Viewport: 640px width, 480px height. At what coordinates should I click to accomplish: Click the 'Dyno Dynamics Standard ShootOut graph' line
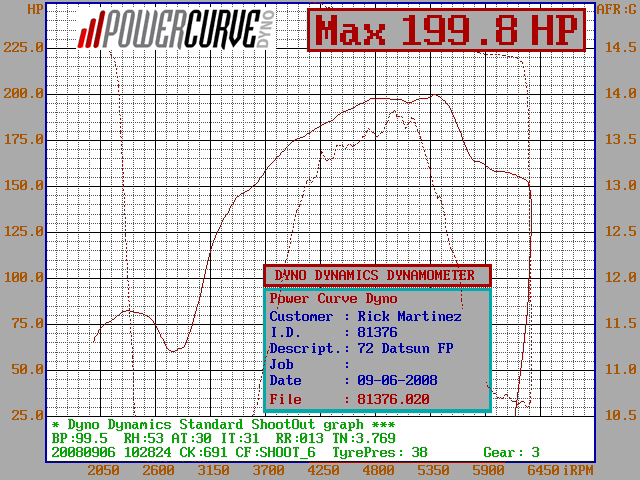(x=223, y=425)
